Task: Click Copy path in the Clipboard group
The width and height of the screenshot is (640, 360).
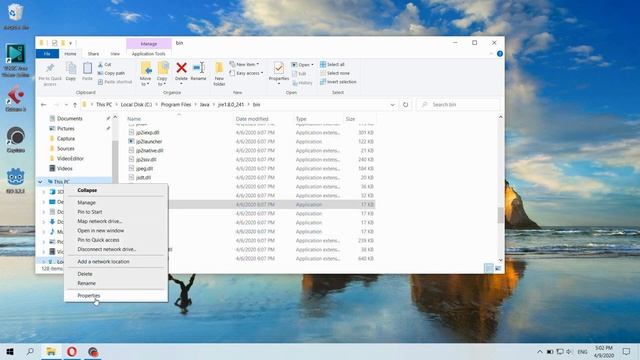Action: (111, 73)
